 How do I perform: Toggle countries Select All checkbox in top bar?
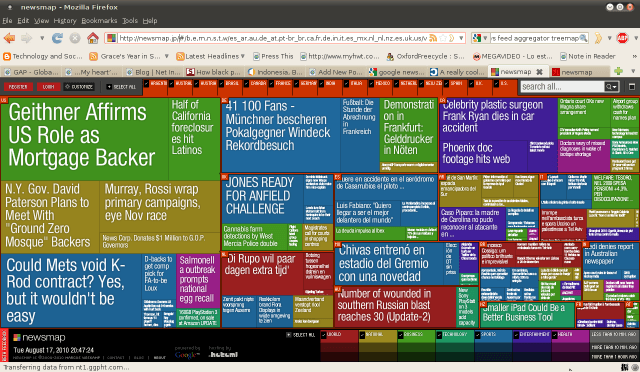pyautogui.click(x=109, y=87)
